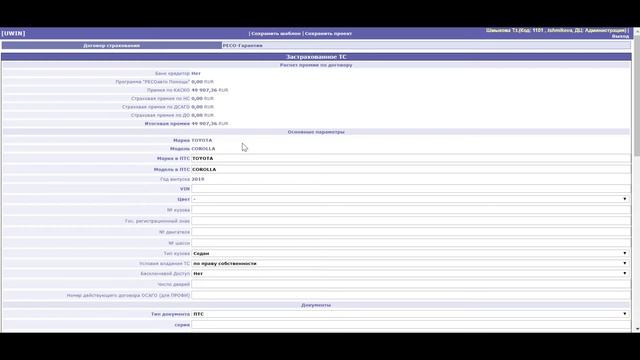This screenshot has width=640, height=360.
Task: Click the 'Банк кредитор' value Нет
Action: (196, 73)
